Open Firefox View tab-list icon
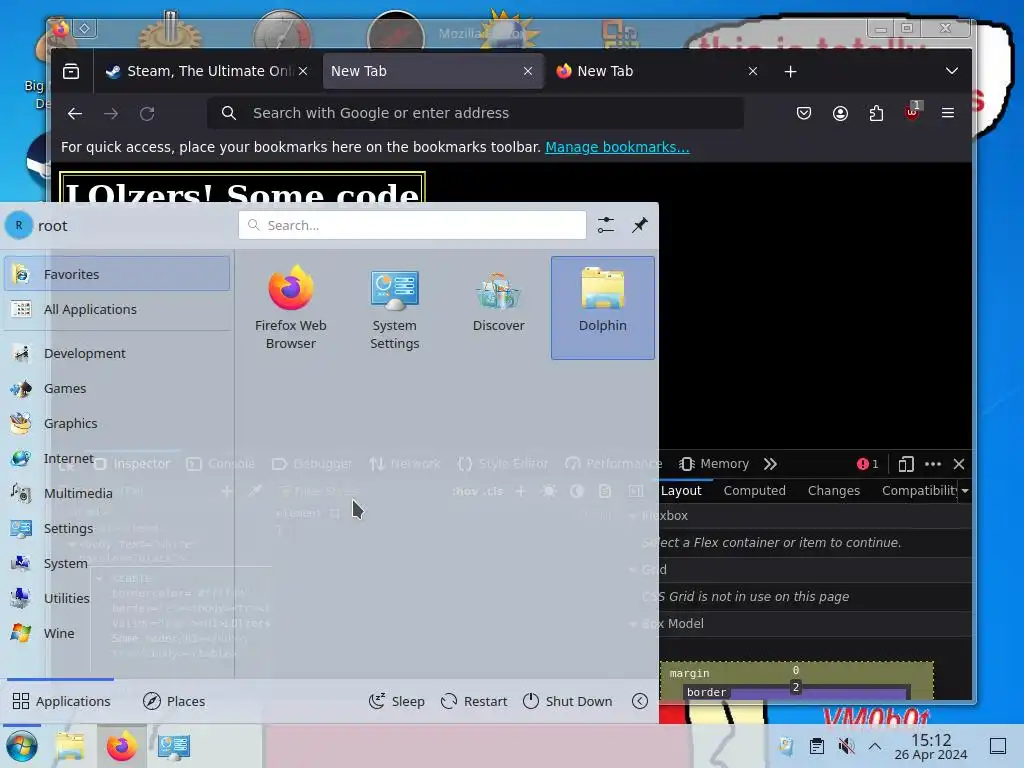 [71, 71]
